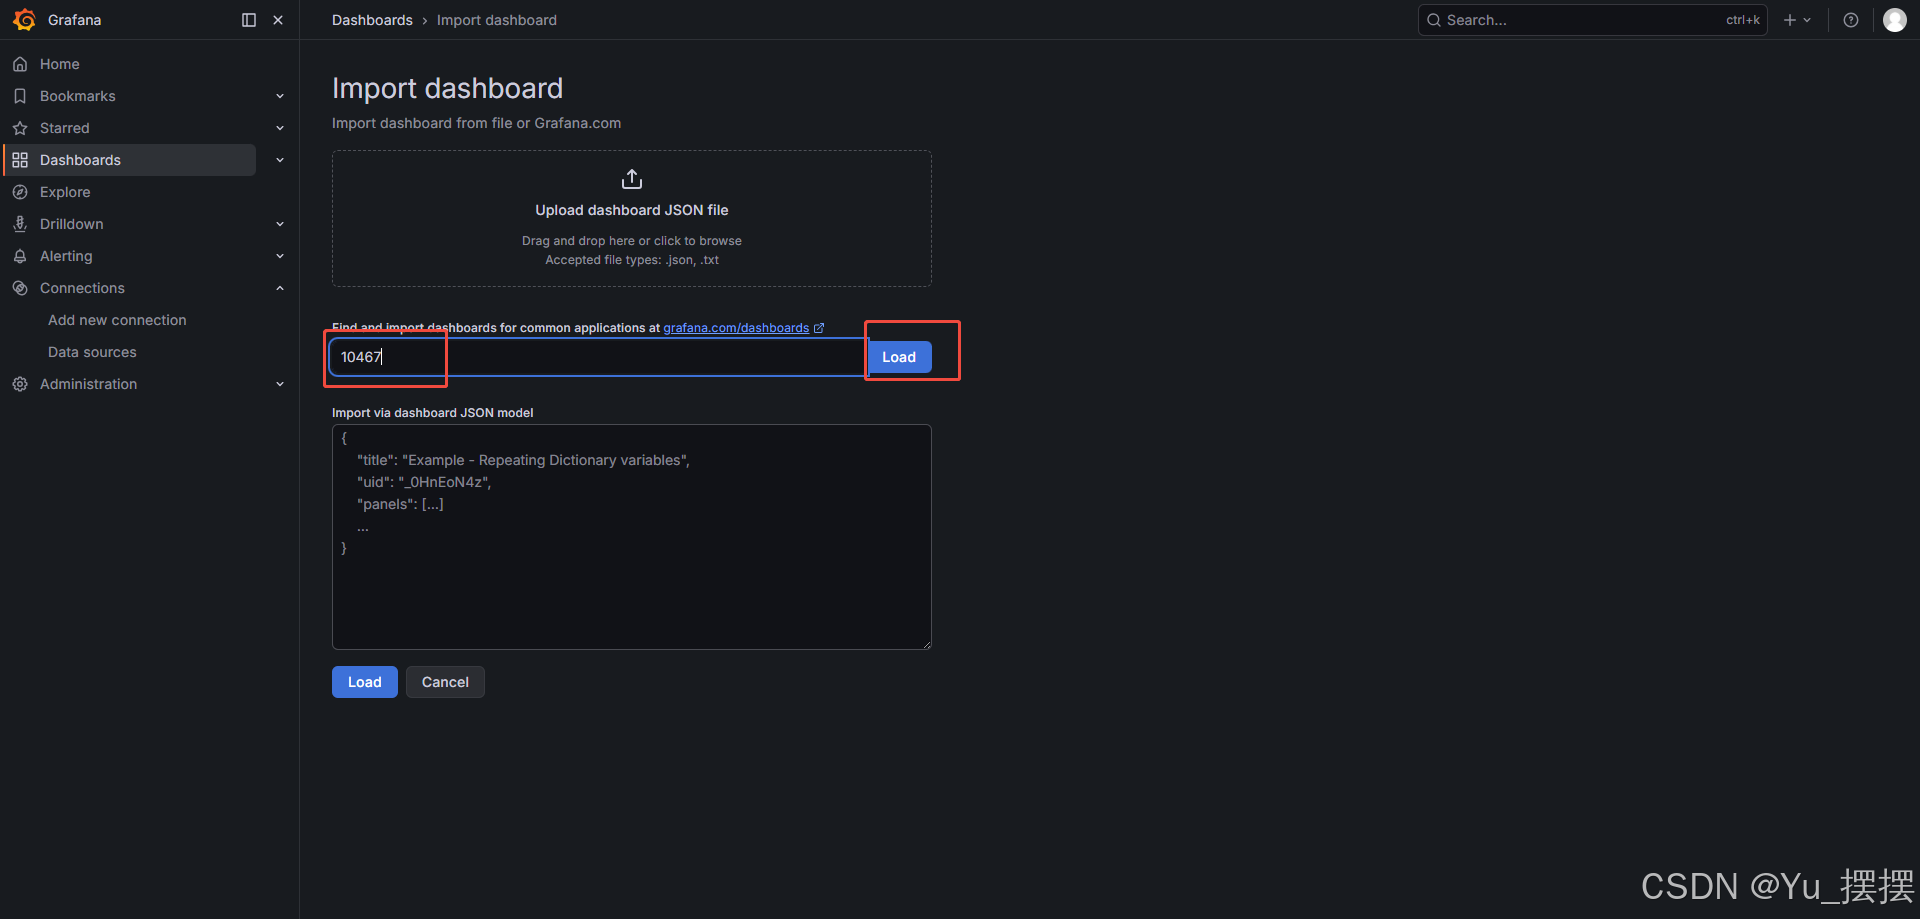Click the Grafana logo icon
Screen dimensions: 1920x919
[24, 20]
